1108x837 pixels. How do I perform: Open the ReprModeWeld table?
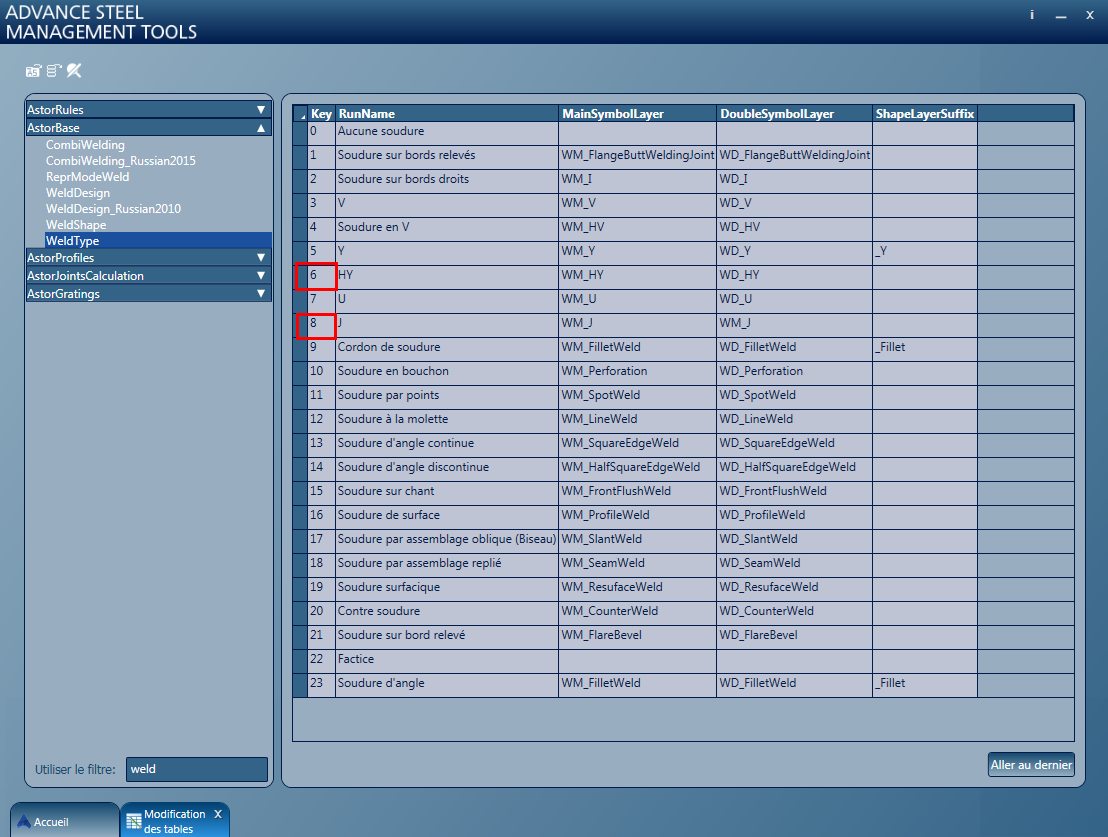88,177
